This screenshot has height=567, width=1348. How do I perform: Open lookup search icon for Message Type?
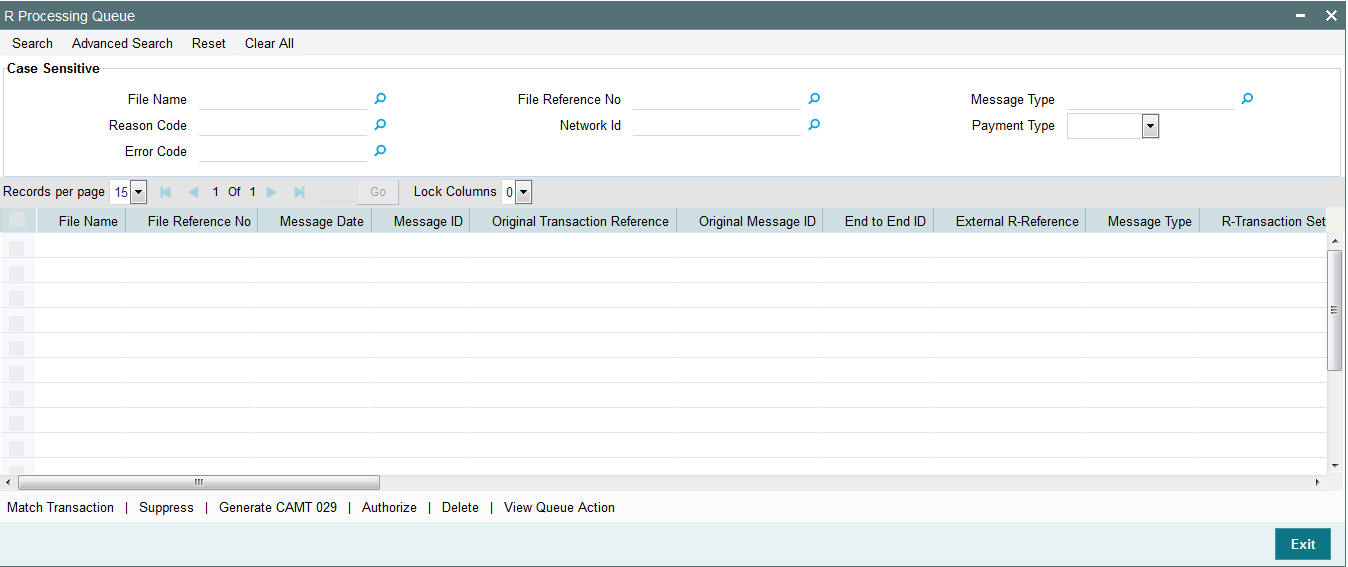pyautogui.click(x=1247, y=99)
